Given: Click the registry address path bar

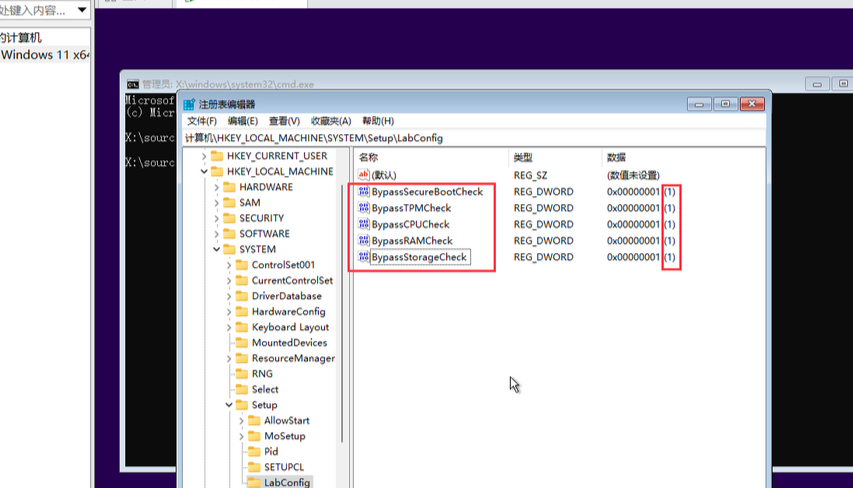Looking at the screenshot, I should coord(470,138).
